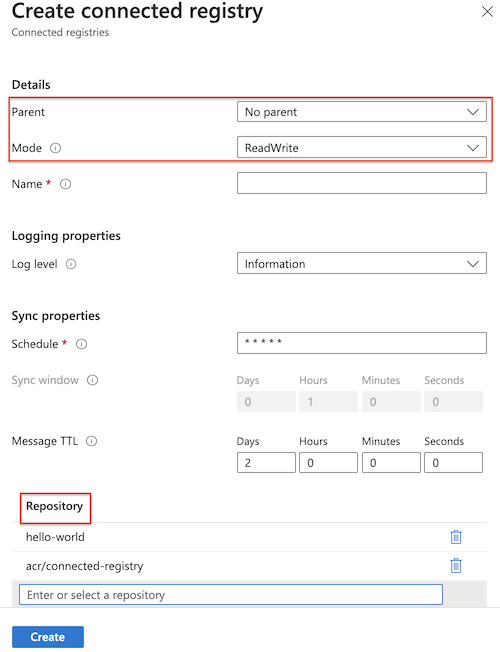Click the Message TTL info icon

92,441
